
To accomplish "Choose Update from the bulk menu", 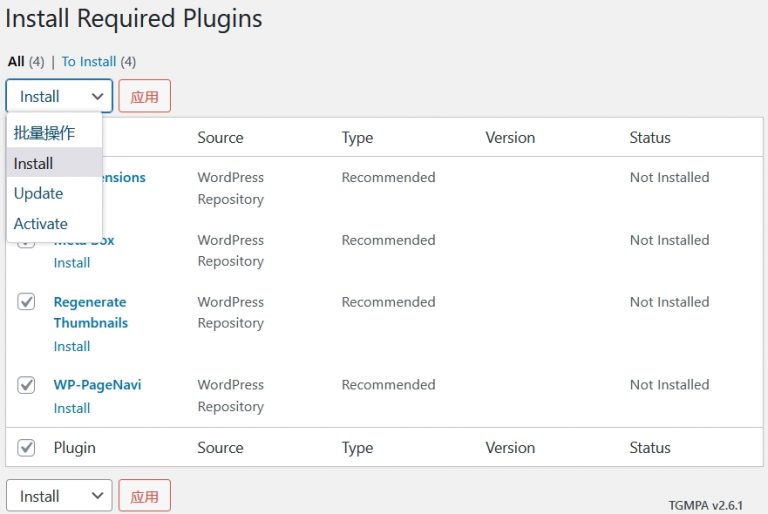I will [39, 193].
